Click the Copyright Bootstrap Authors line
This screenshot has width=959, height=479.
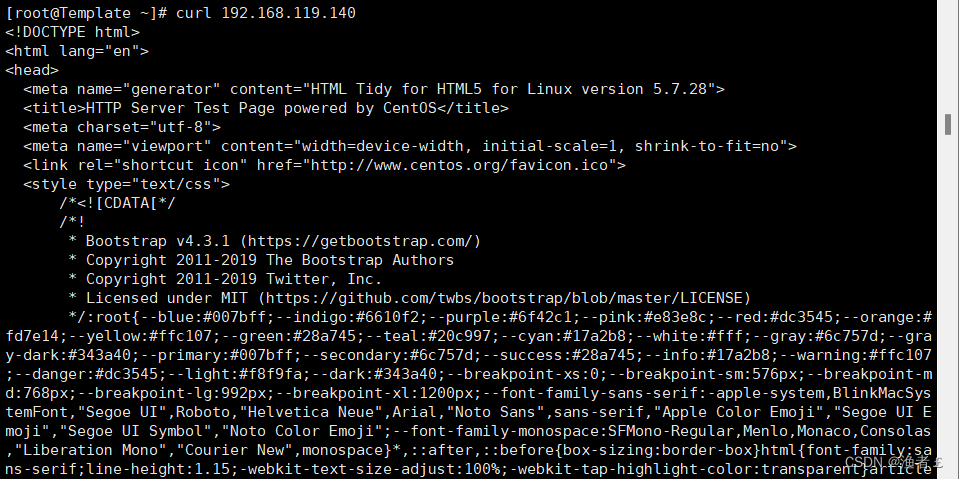(x=261, y=260)
